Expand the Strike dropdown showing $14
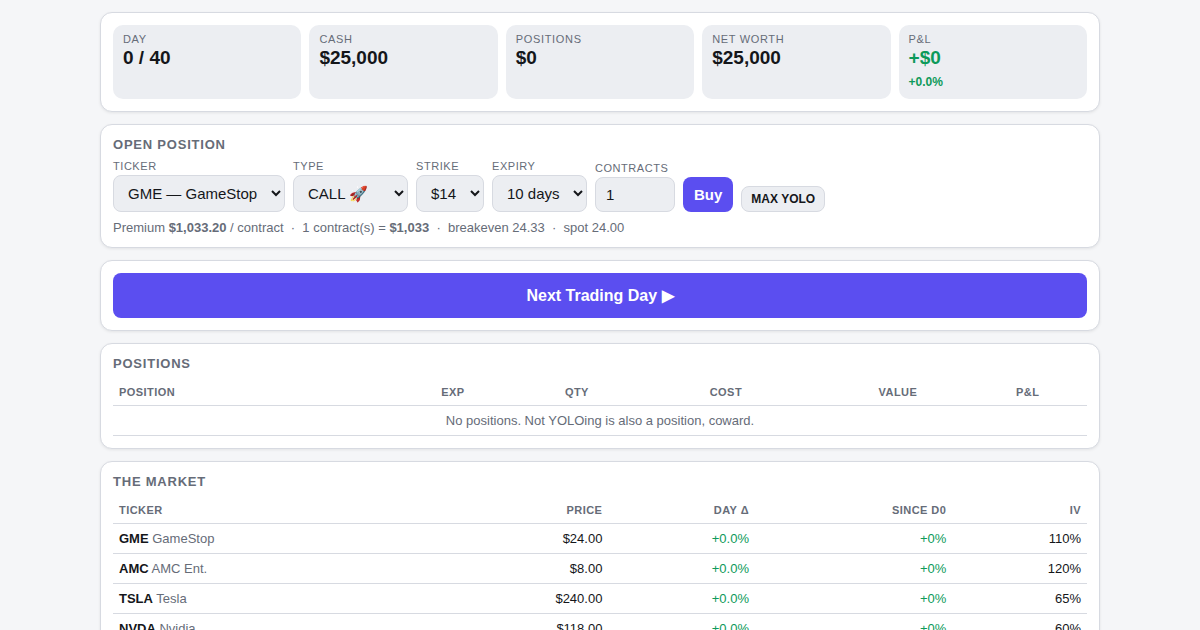1200x630 pixels. [450, 194]
